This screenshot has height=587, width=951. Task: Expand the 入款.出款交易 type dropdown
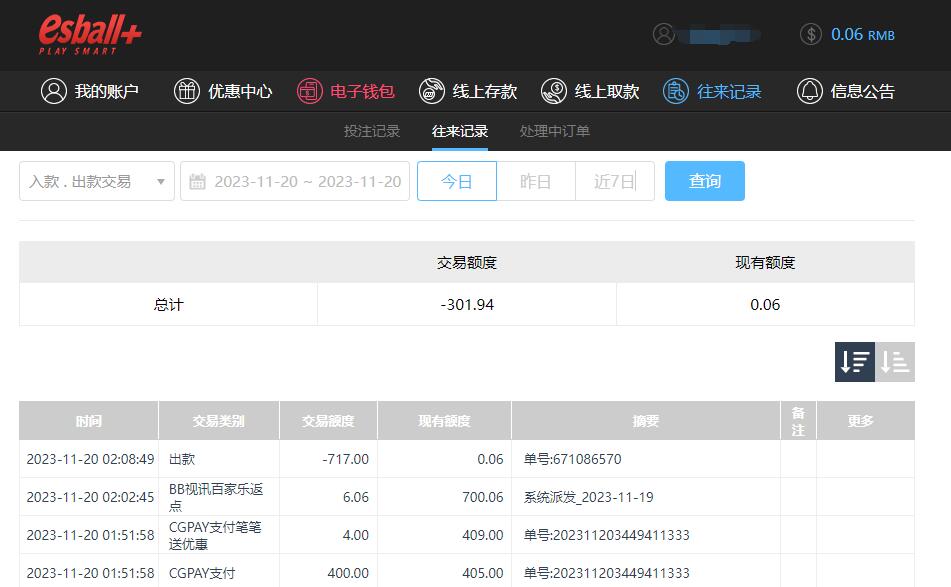tap(97, 181)
